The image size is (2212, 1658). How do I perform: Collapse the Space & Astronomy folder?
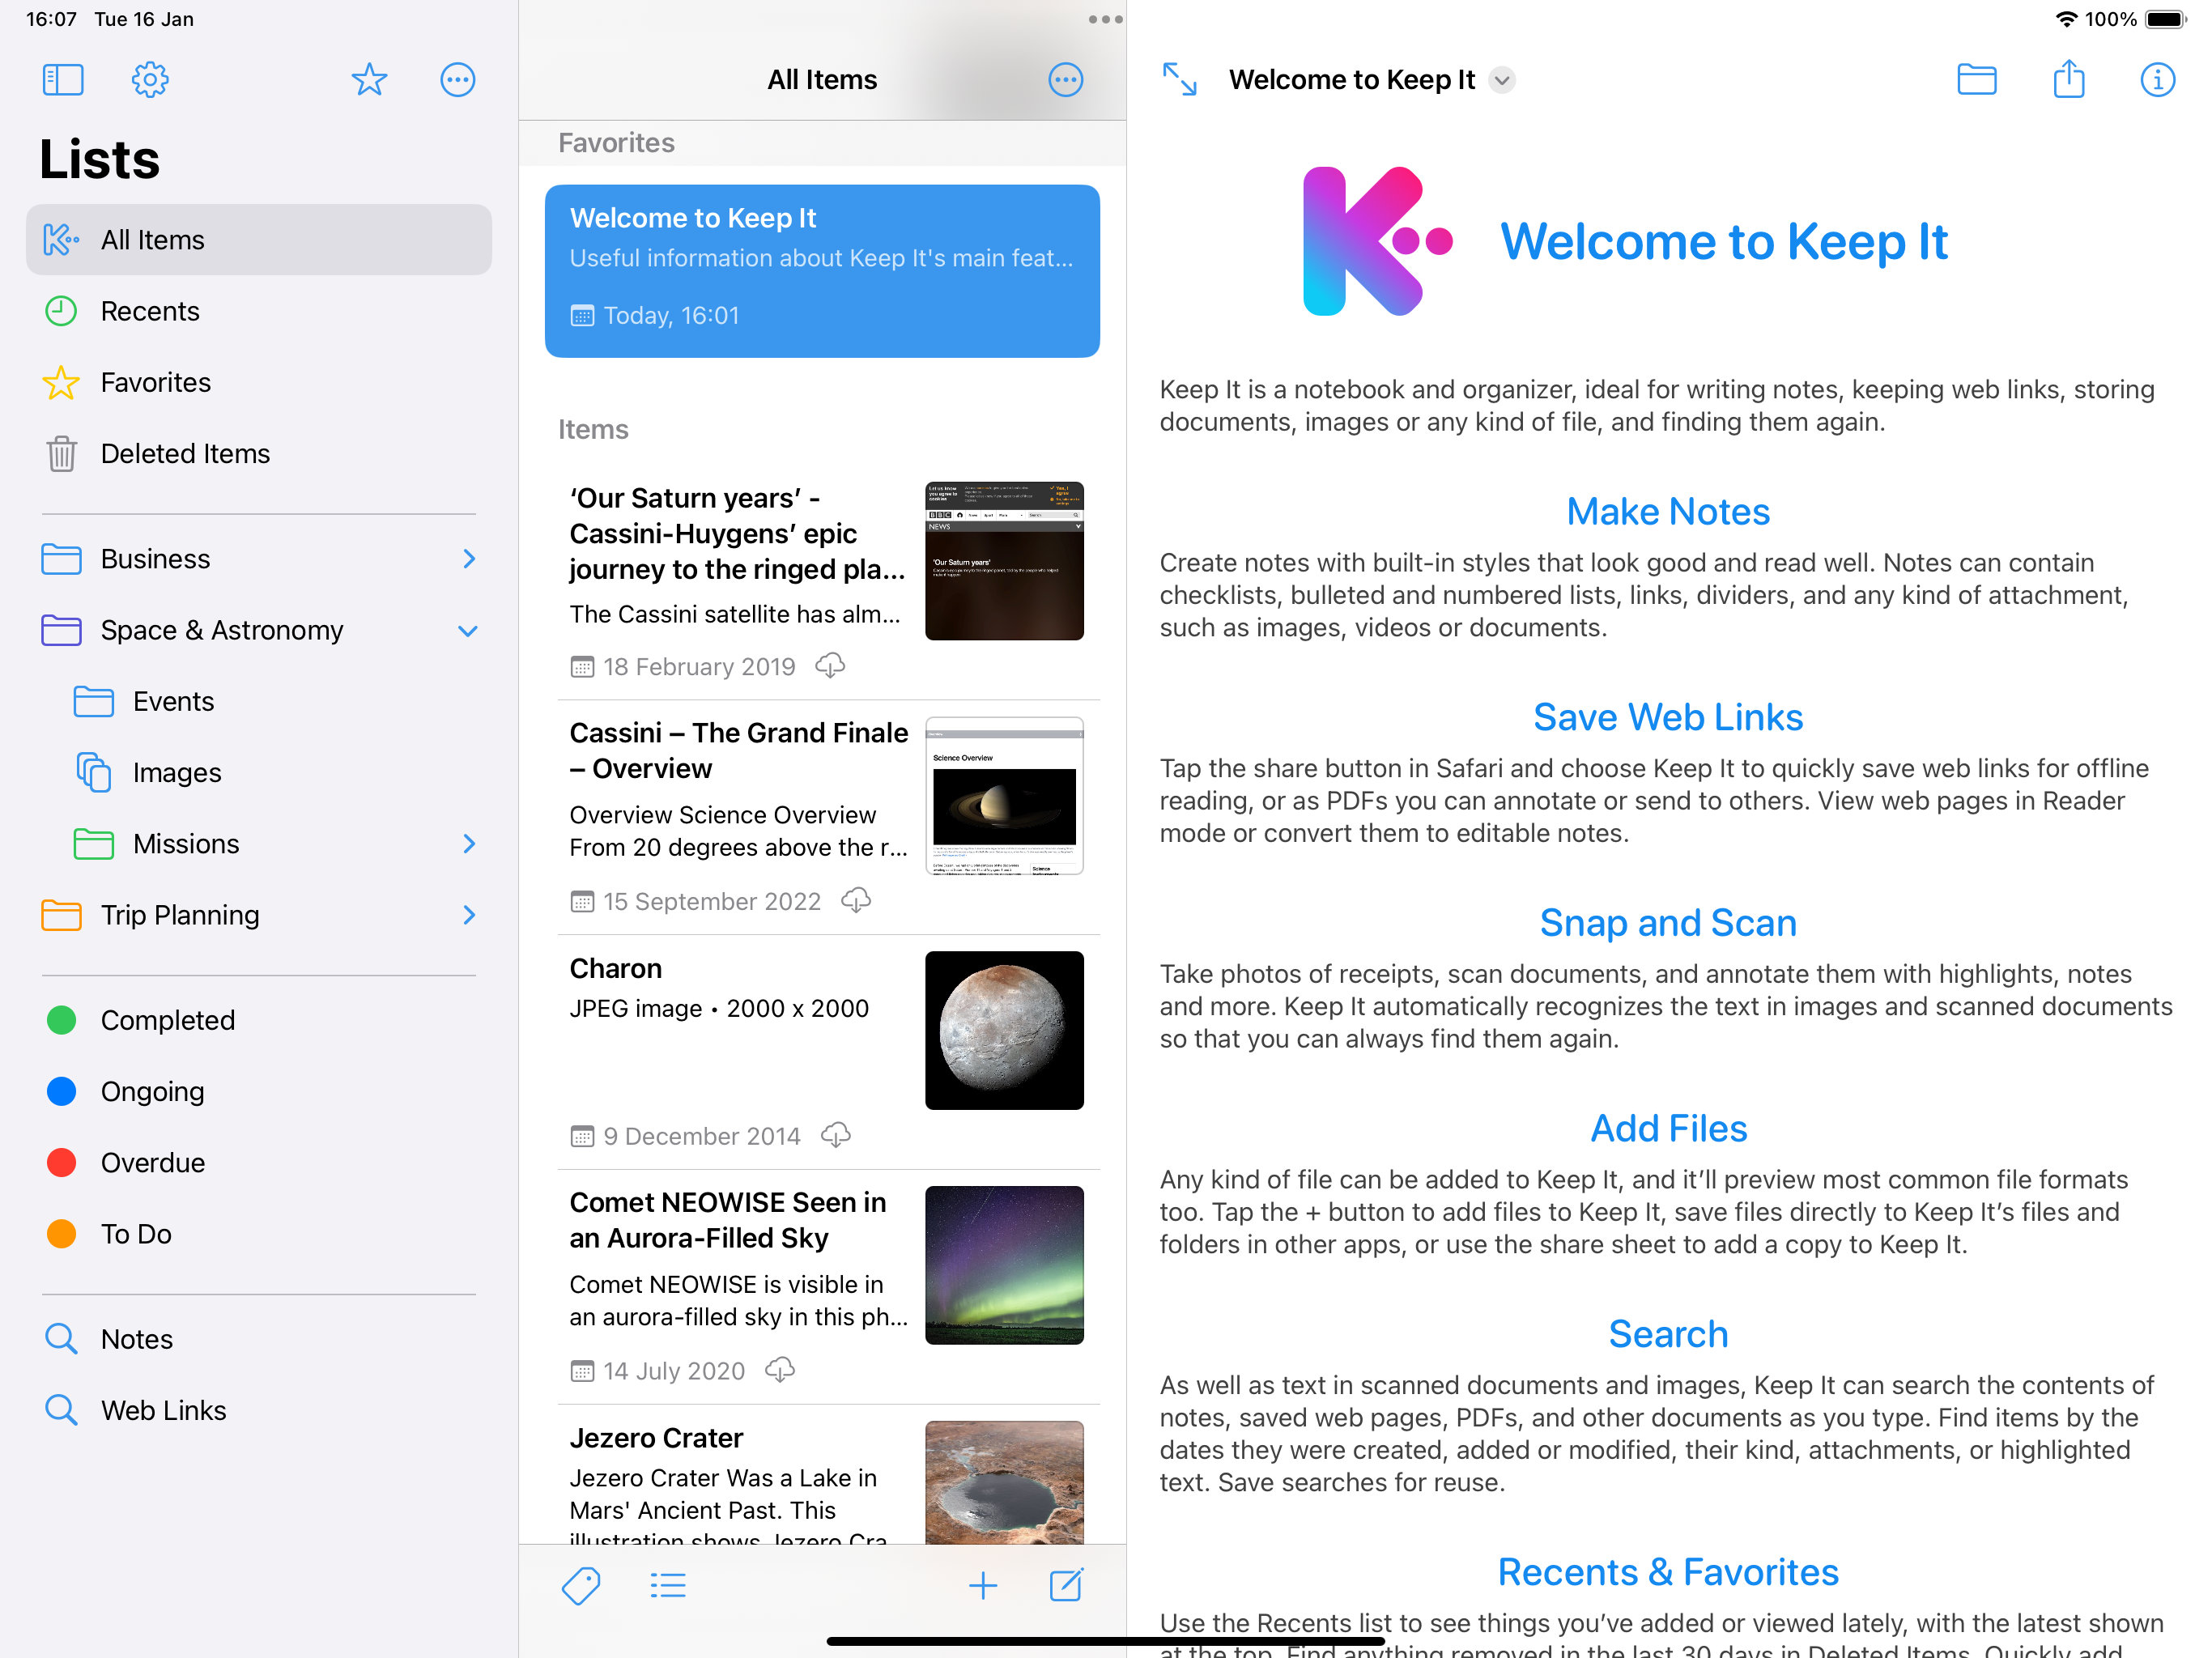[x=468, y=630]
